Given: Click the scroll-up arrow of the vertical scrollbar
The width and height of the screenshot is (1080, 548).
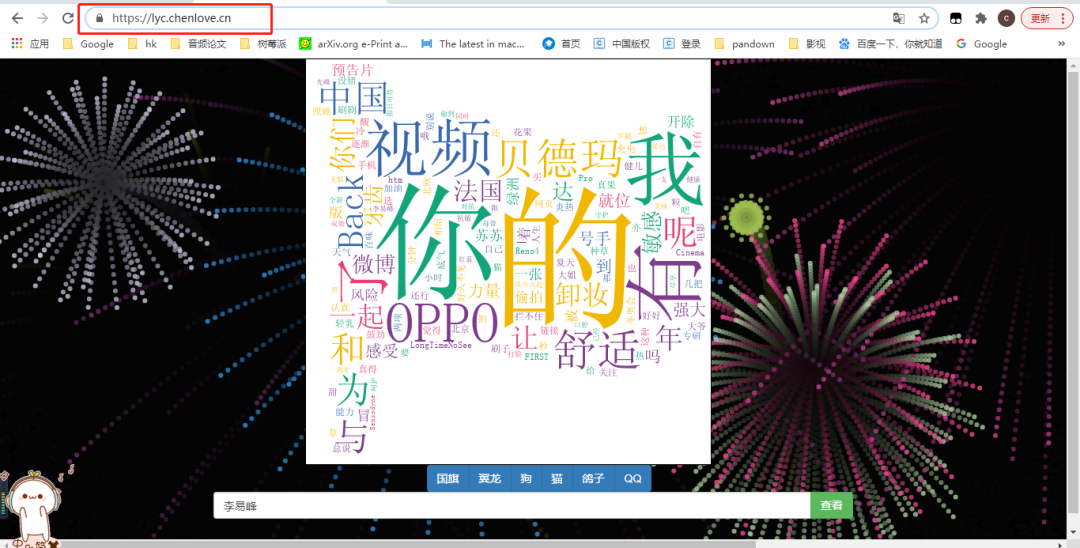Looking at the screenshot, I should pyautogui.click(x=1073, y=65).
